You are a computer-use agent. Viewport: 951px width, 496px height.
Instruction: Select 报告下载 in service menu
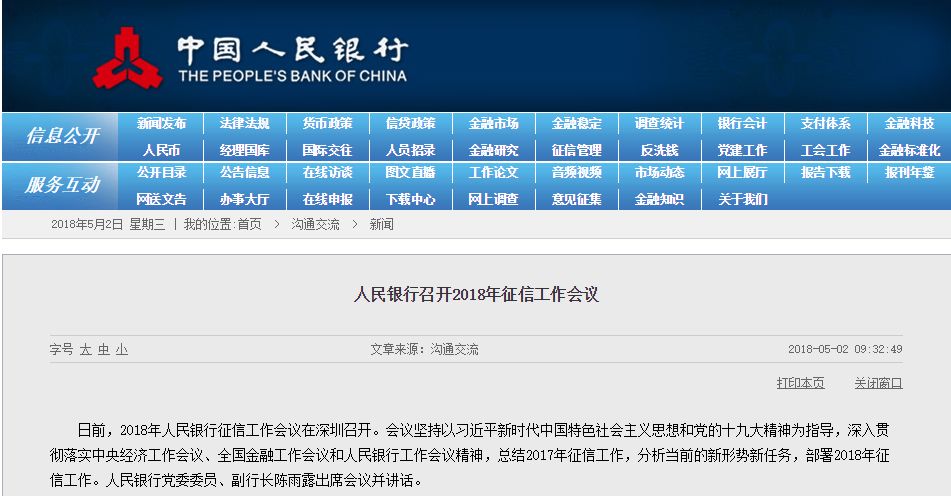click(x=825, y=173)
